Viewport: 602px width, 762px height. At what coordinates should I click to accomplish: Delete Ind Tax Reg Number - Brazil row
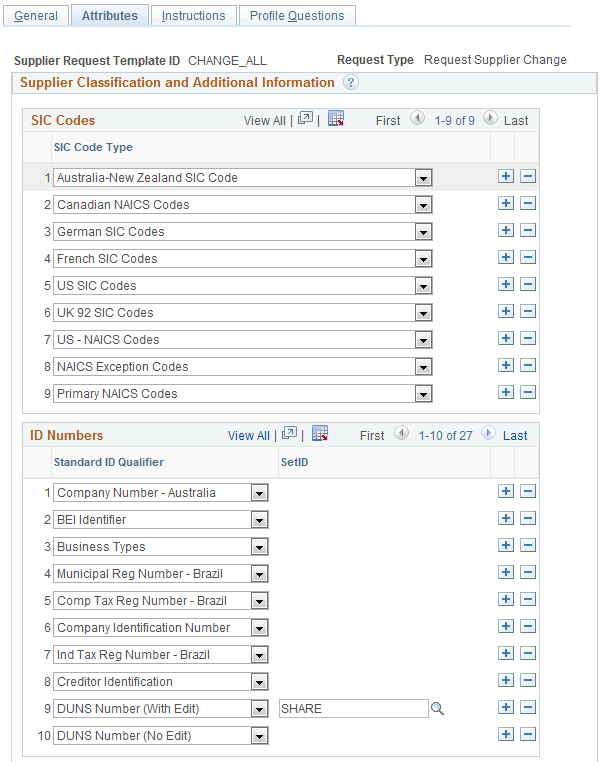tap(528, 653)
